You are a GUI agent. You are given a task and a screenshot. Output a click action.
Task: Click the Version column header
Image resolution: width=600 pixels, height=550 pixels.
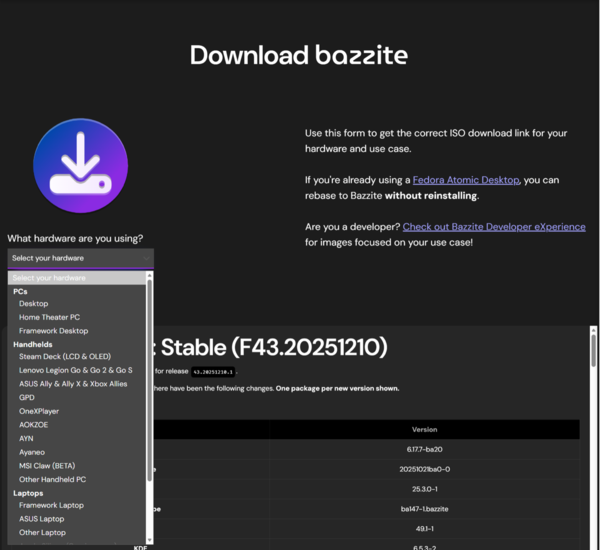[424, 429]
